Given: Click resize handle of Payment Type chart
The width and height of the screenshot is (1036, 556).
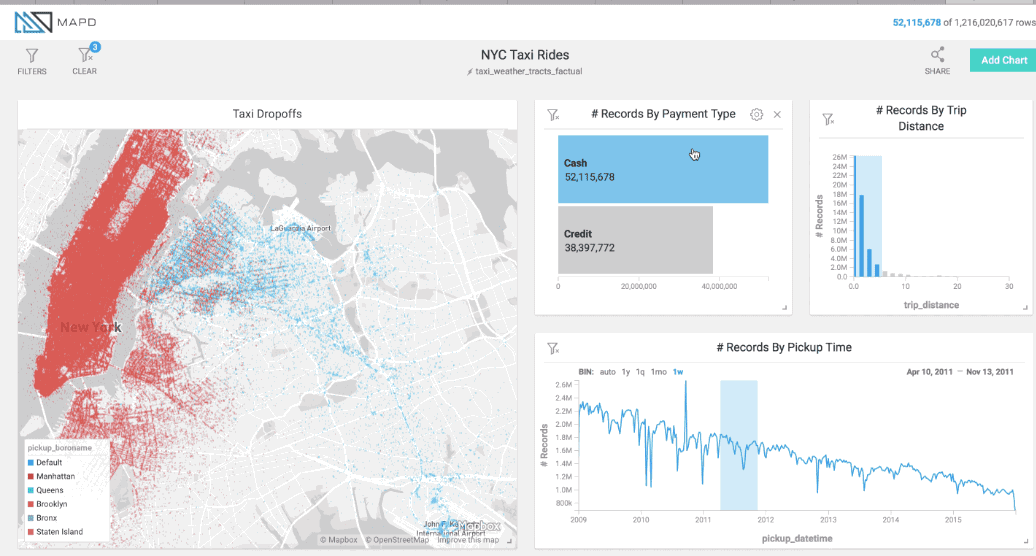Looking at the screenshot, I should coord(784,307).
